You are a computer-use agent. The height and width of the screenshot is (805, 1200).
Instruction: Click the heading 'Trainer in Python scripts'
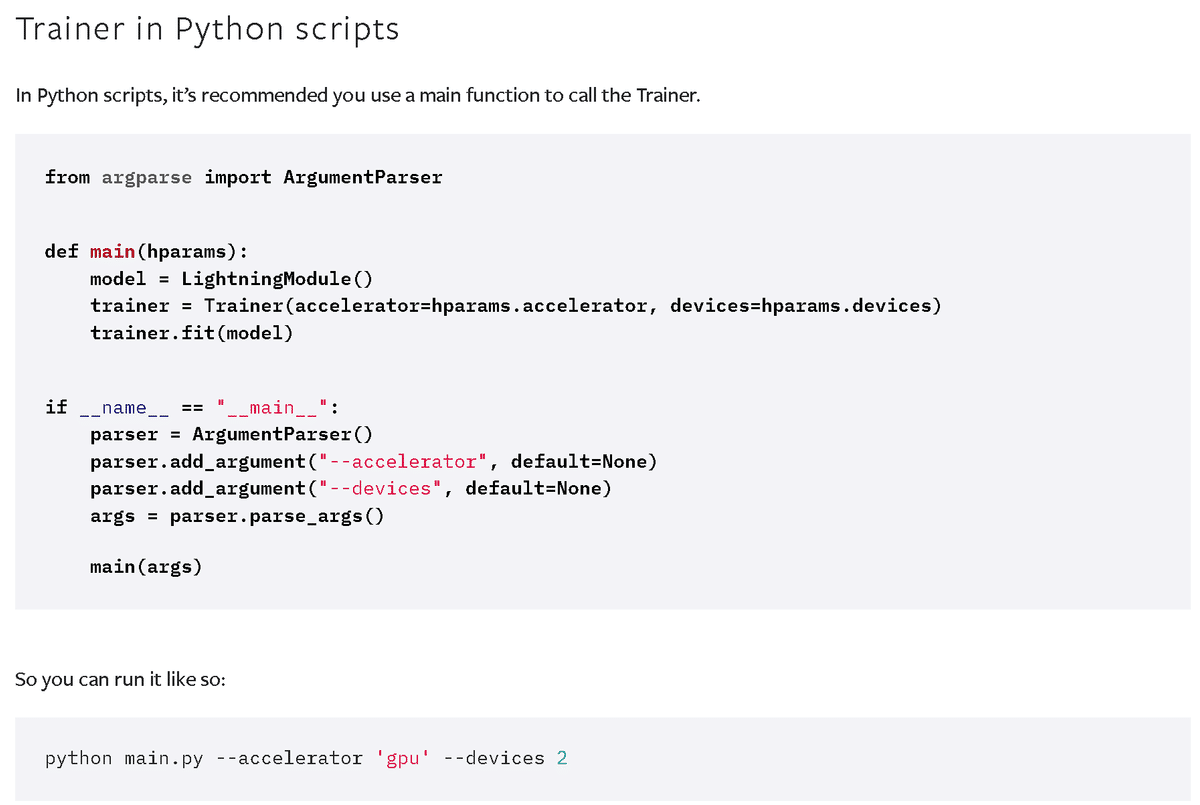pyautogui.click(x=207, y=28)
